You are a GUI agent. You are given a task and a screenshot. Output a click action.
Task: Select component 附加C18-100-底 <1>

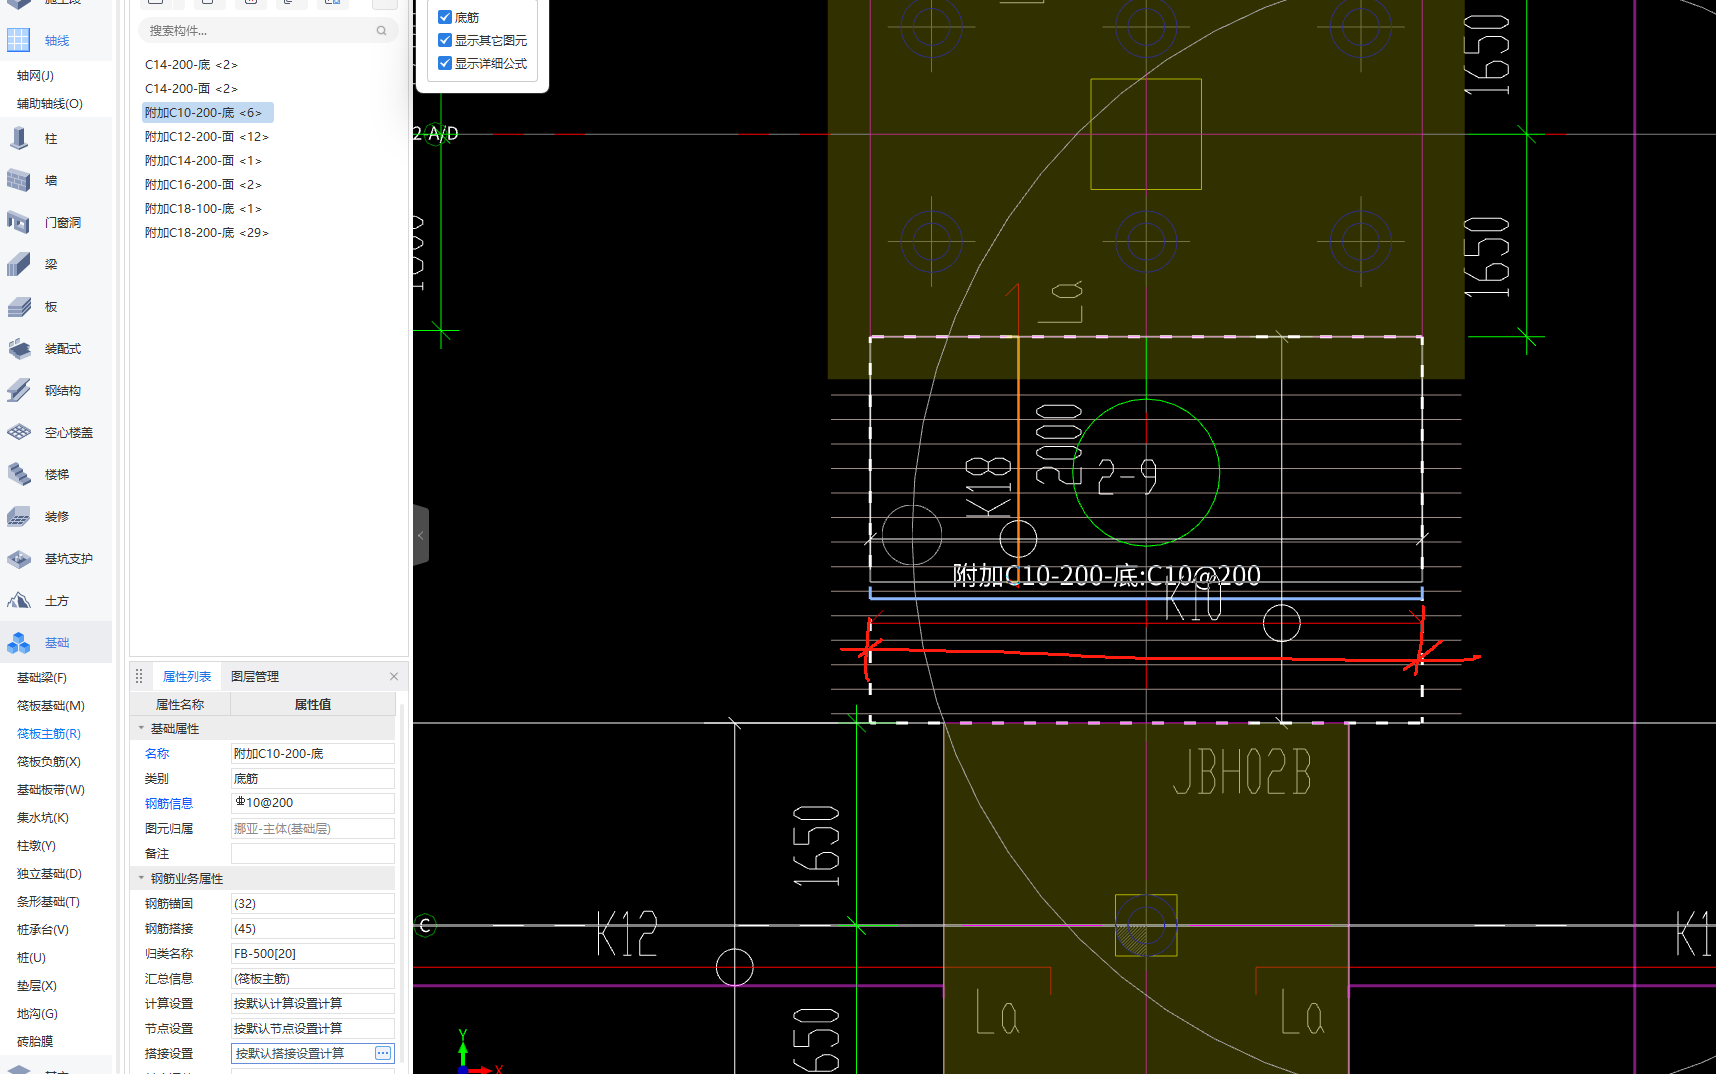click(203, 209)
